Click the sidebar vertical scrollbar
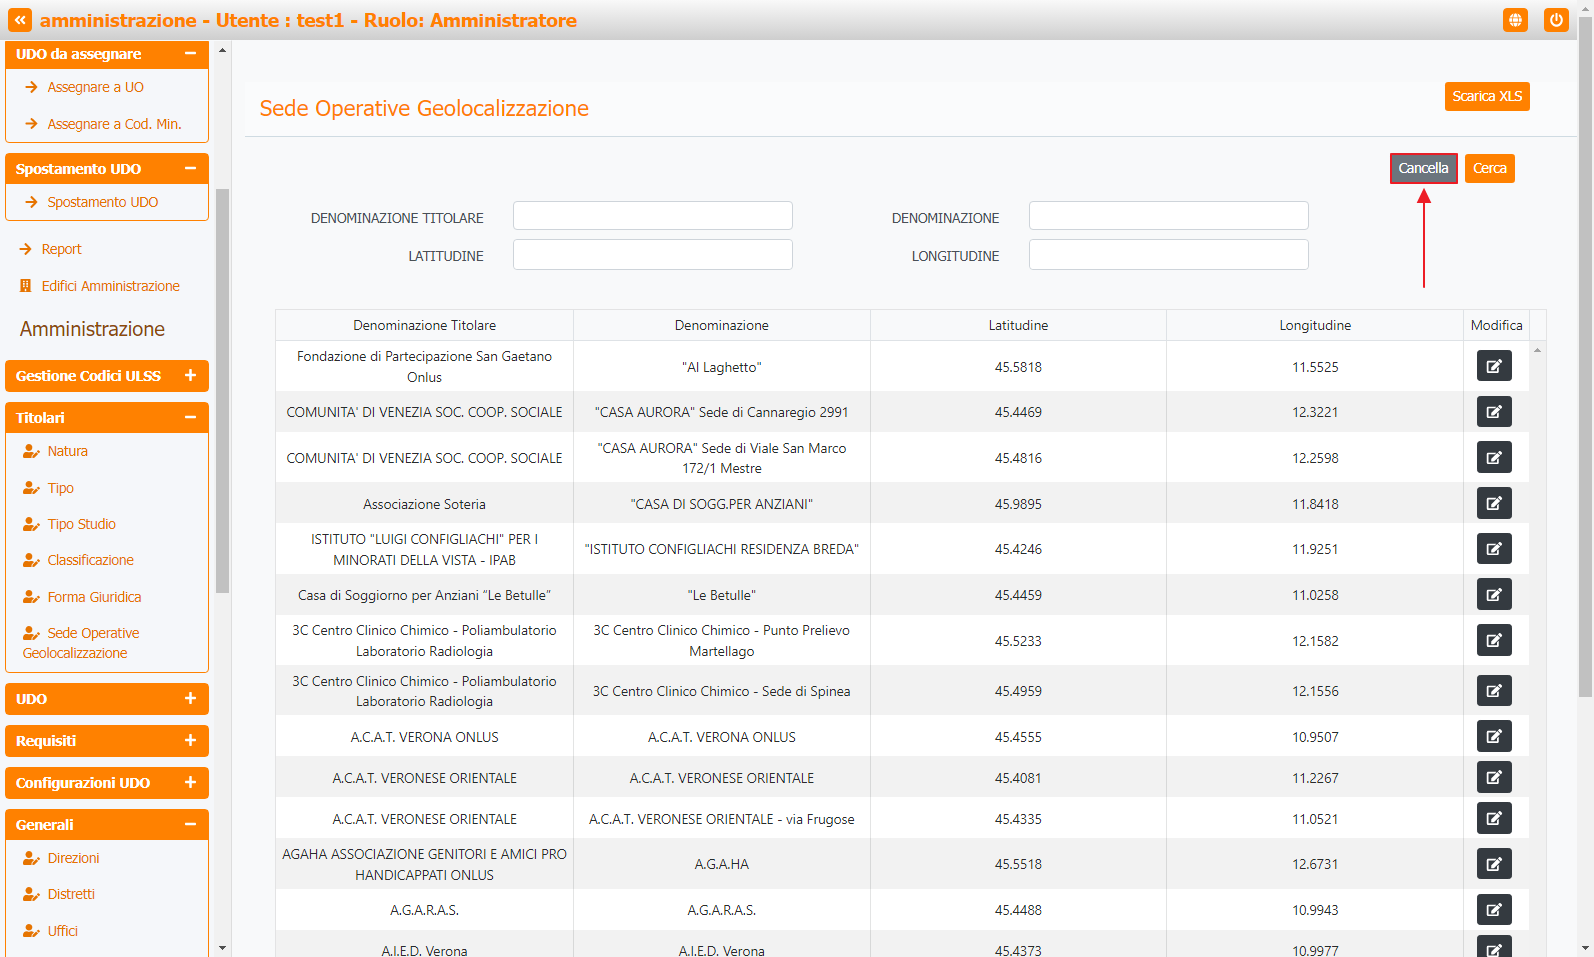Viewport: 1594px width, 957px height. point(222,390)
